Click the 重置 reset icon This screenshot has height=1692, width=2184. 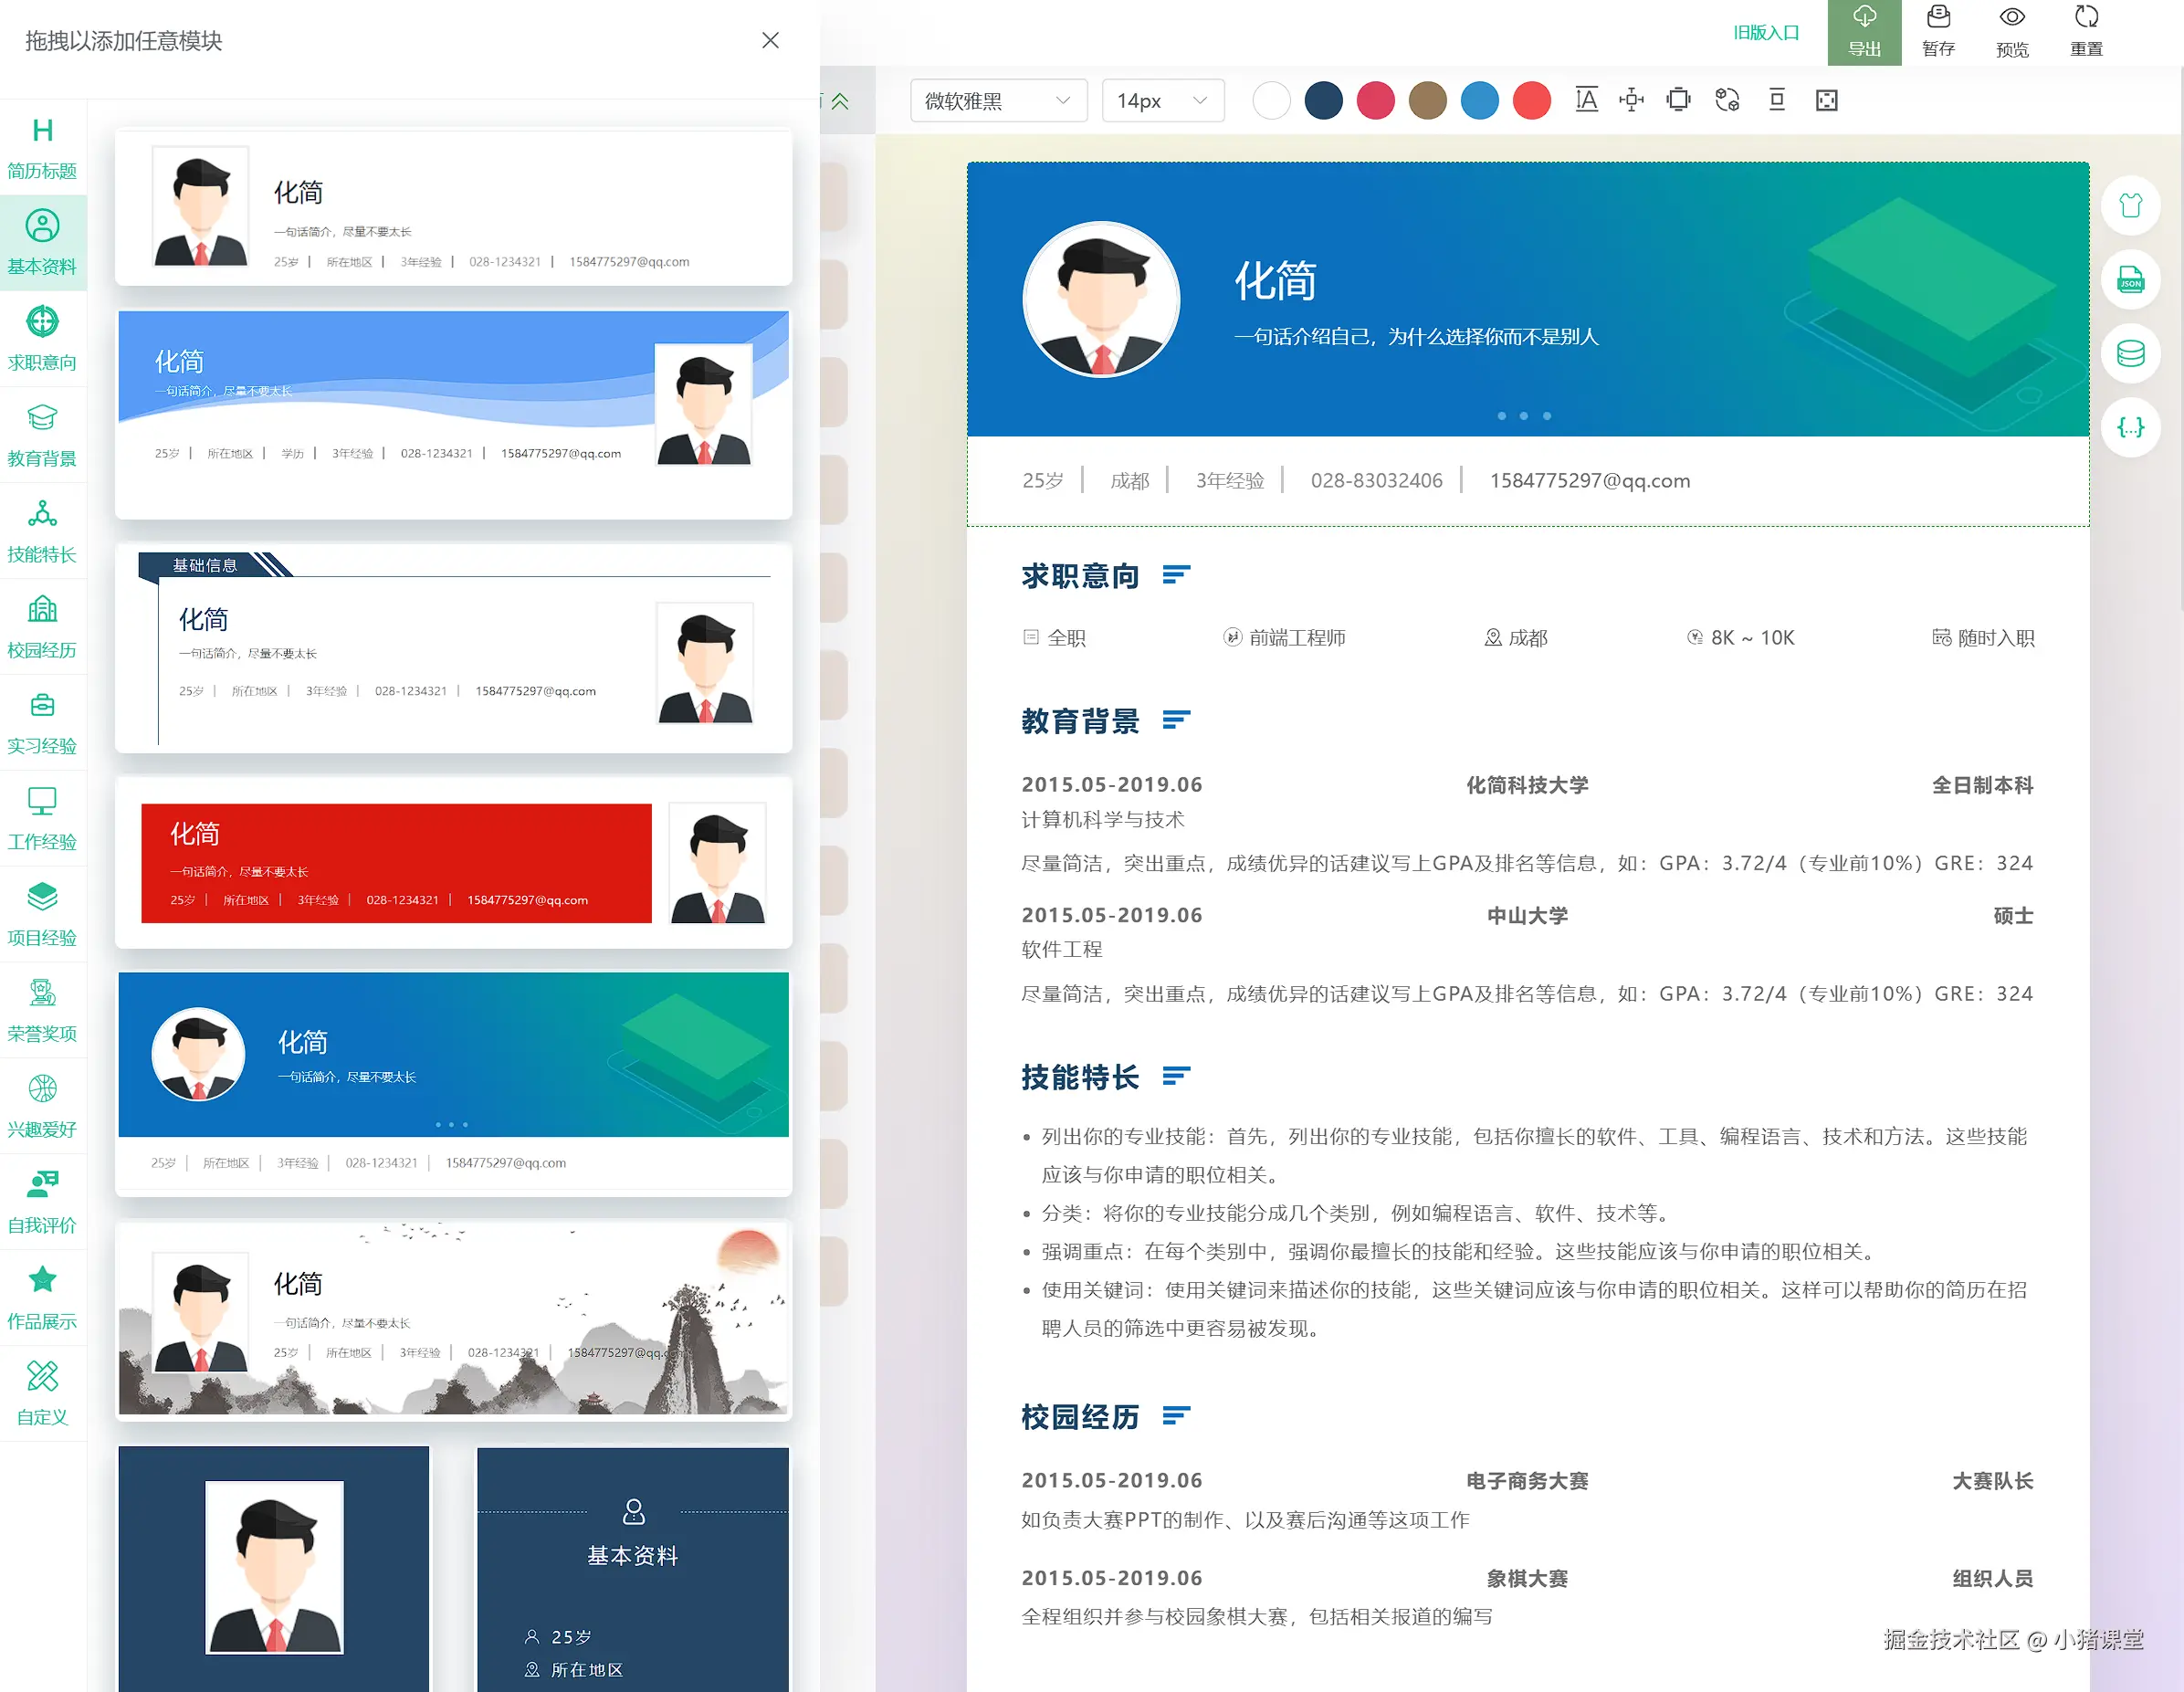pos(2086,30)
